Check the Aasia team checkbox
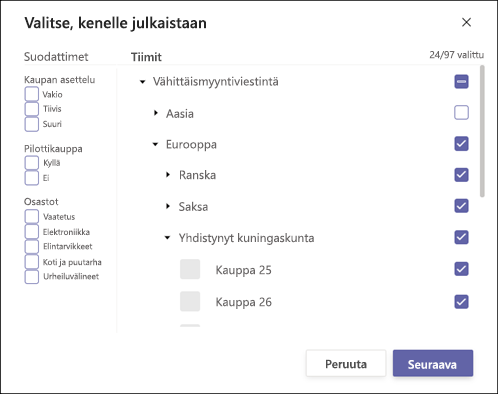Screen dimensions: 499x394 461,113
